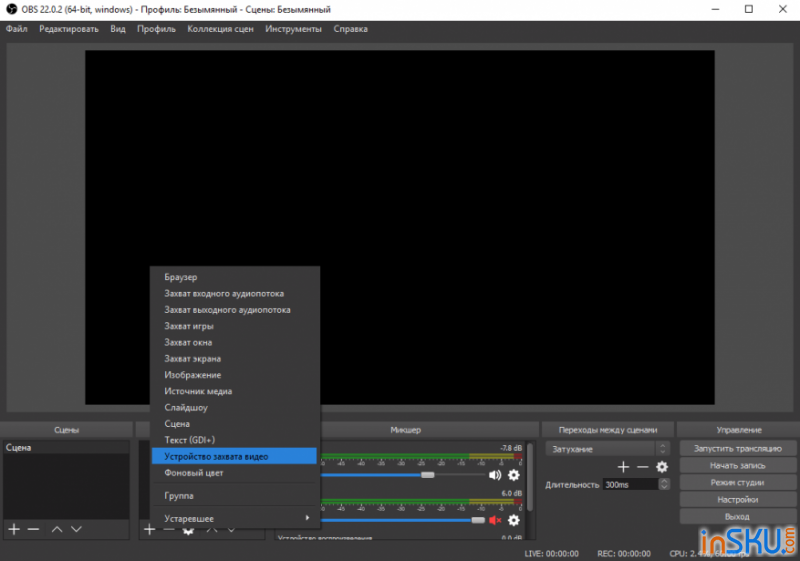Choose Захват игры source

tap(234, 326)
